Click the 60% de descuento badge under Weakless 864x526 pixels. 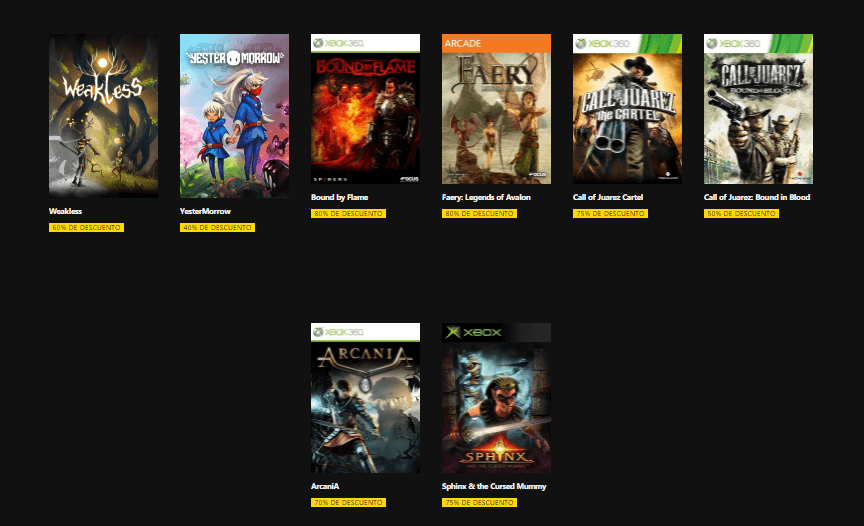[x=87, y=227]
